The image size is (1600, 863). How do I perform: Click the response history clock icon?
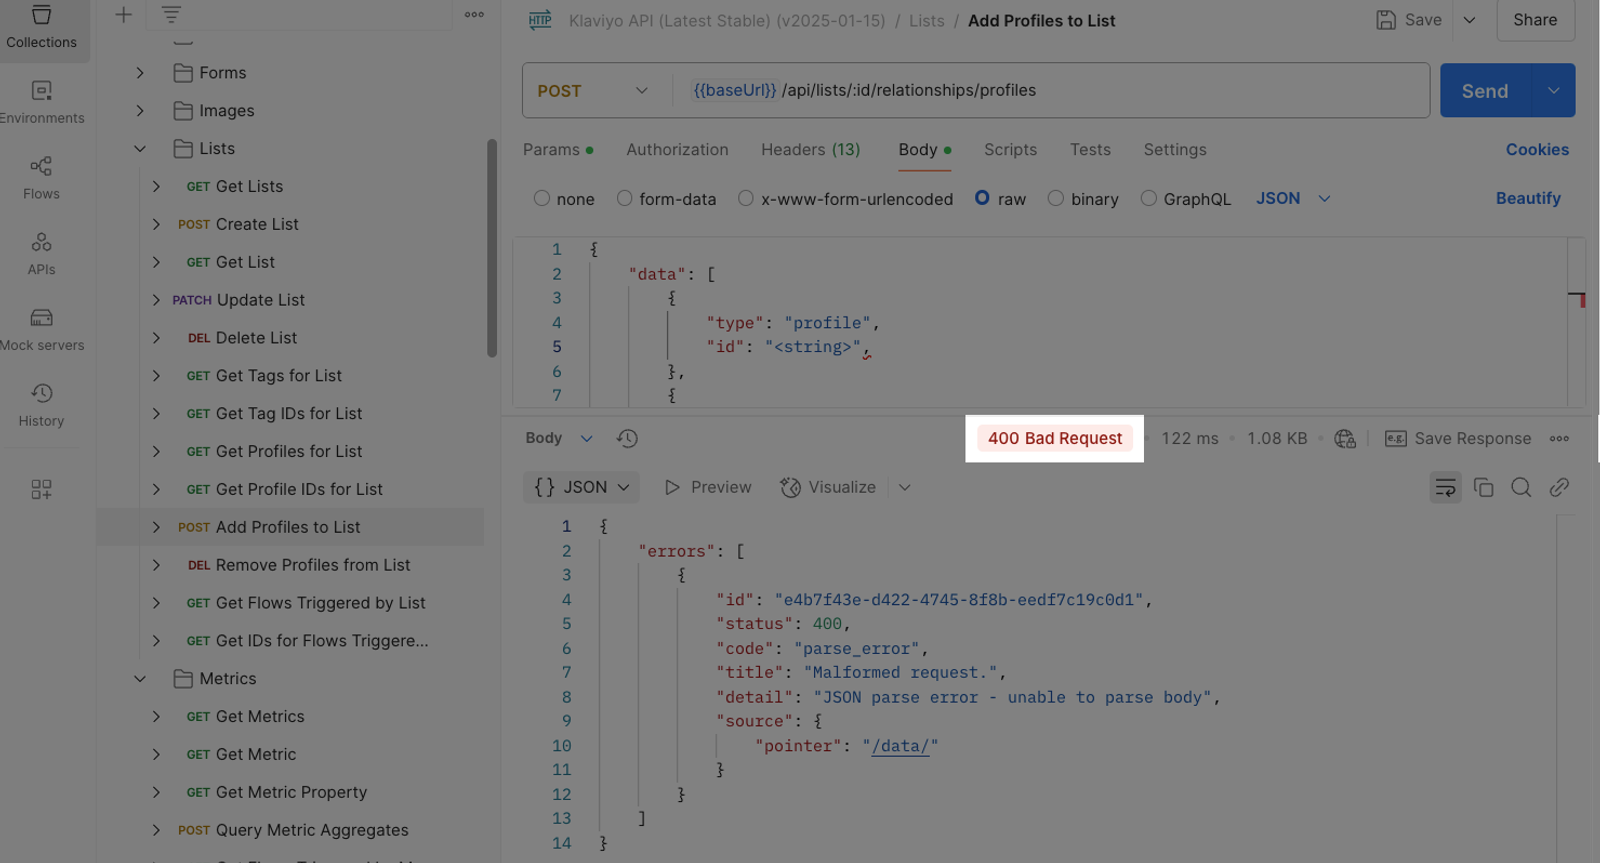pyautogui.click(x=627, y=438)
